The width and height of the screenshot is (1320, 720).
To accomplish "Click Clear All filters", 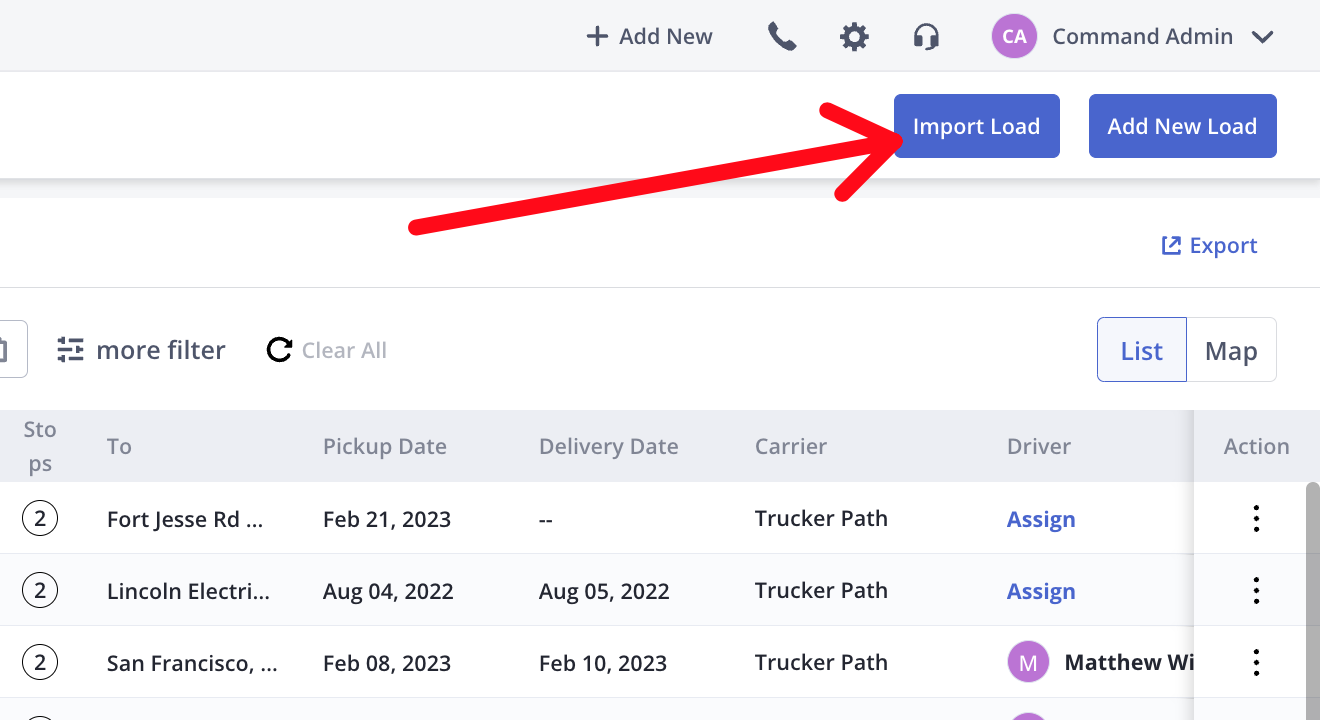I will click(x=327, y=350).
